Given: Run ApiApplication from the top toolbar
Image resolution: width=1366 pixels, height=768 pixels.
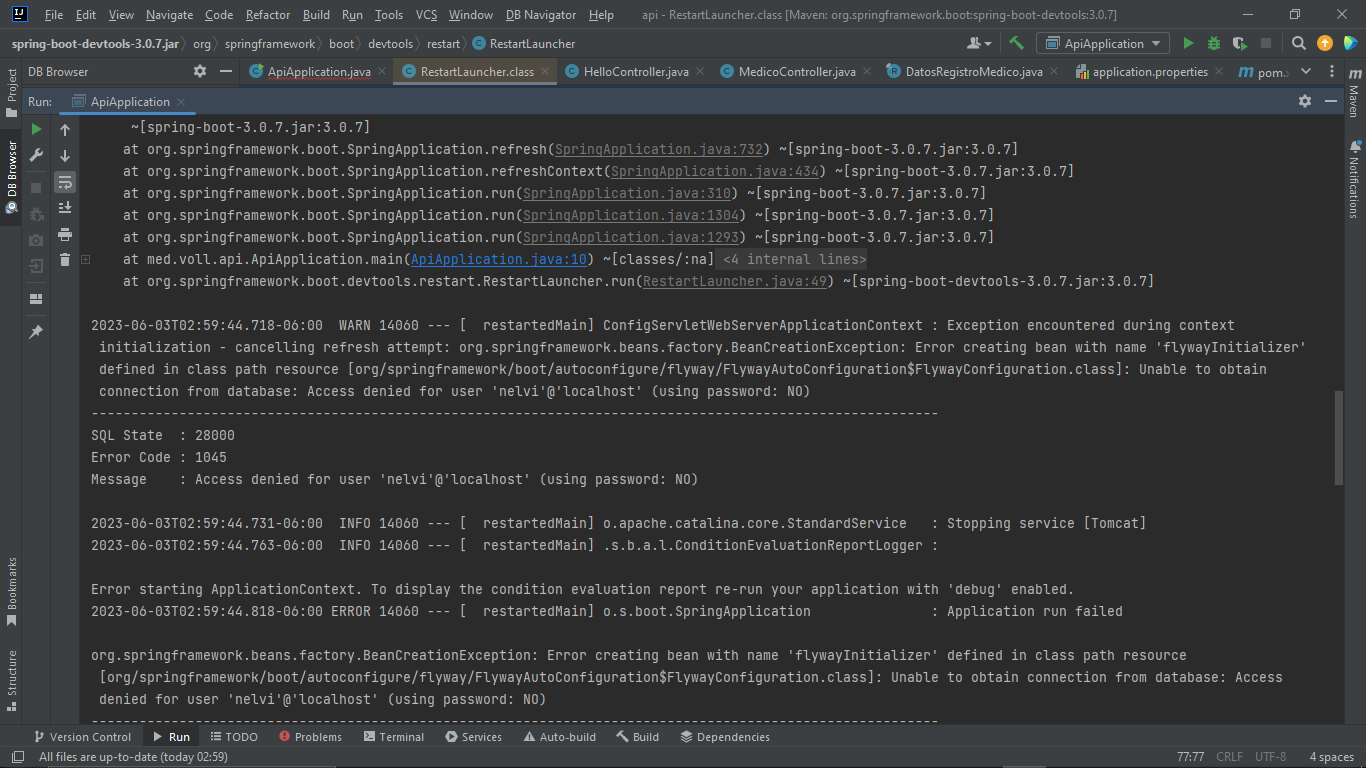Looking at the screenshot, I should [x=1188, y=43].
